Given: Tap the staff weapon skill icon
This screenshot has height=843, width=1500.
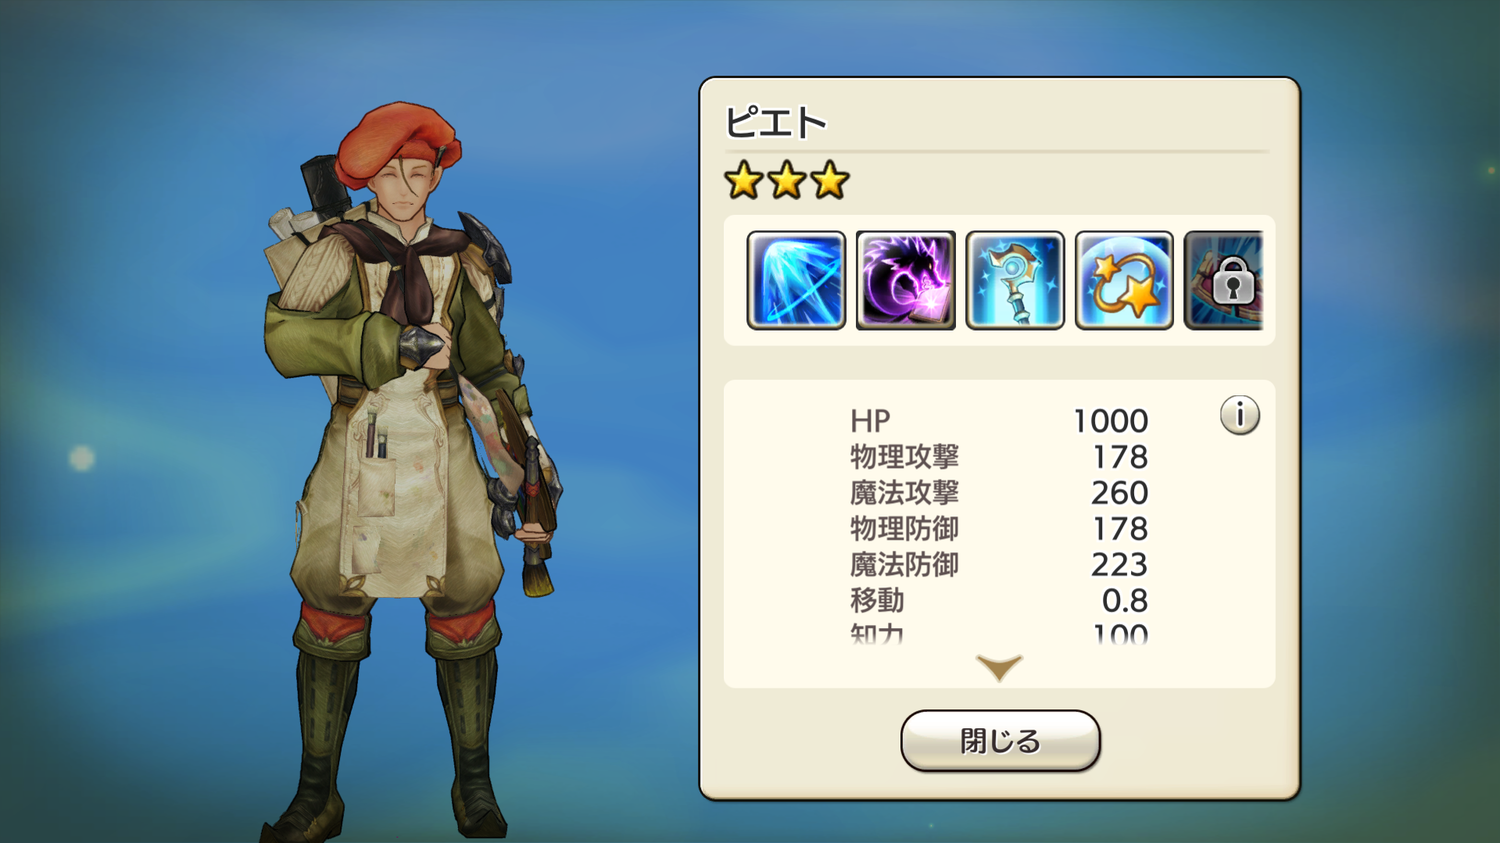Looking at the screenshot, I should [1015, 280].
